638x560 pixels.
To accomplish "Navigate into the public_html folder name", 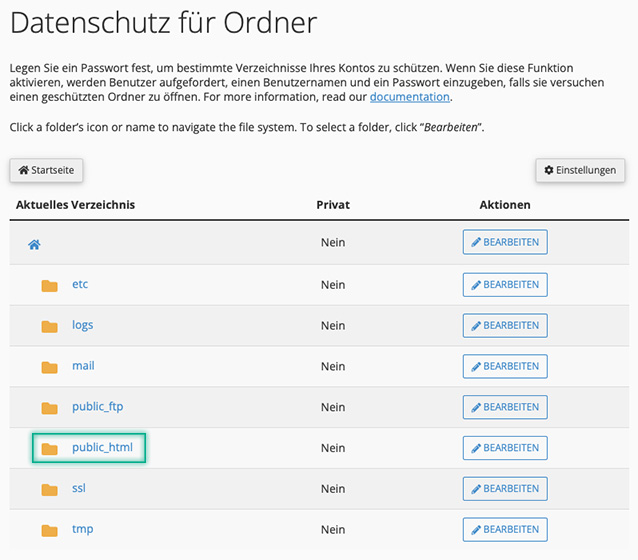I will click(102, 447).
